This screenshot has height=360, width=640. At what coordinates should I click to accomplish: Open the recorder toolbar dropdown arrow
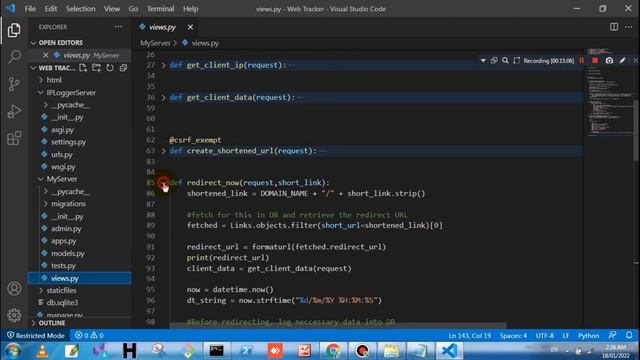pos(483,60)
